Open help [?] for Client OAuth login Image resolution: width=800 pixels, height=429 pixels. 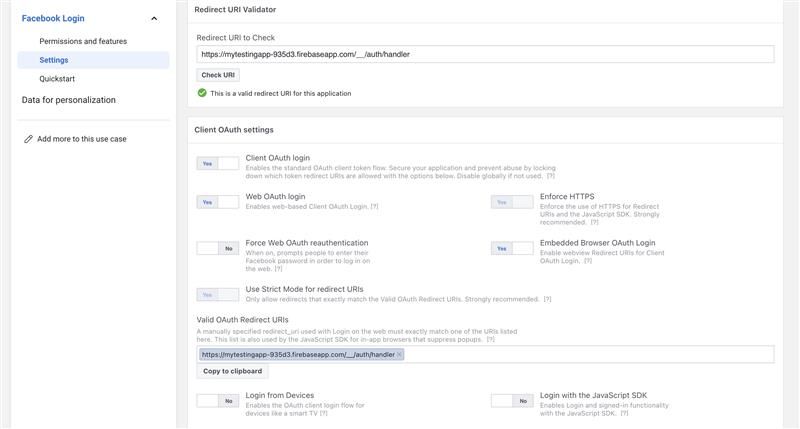click(551, 176)
